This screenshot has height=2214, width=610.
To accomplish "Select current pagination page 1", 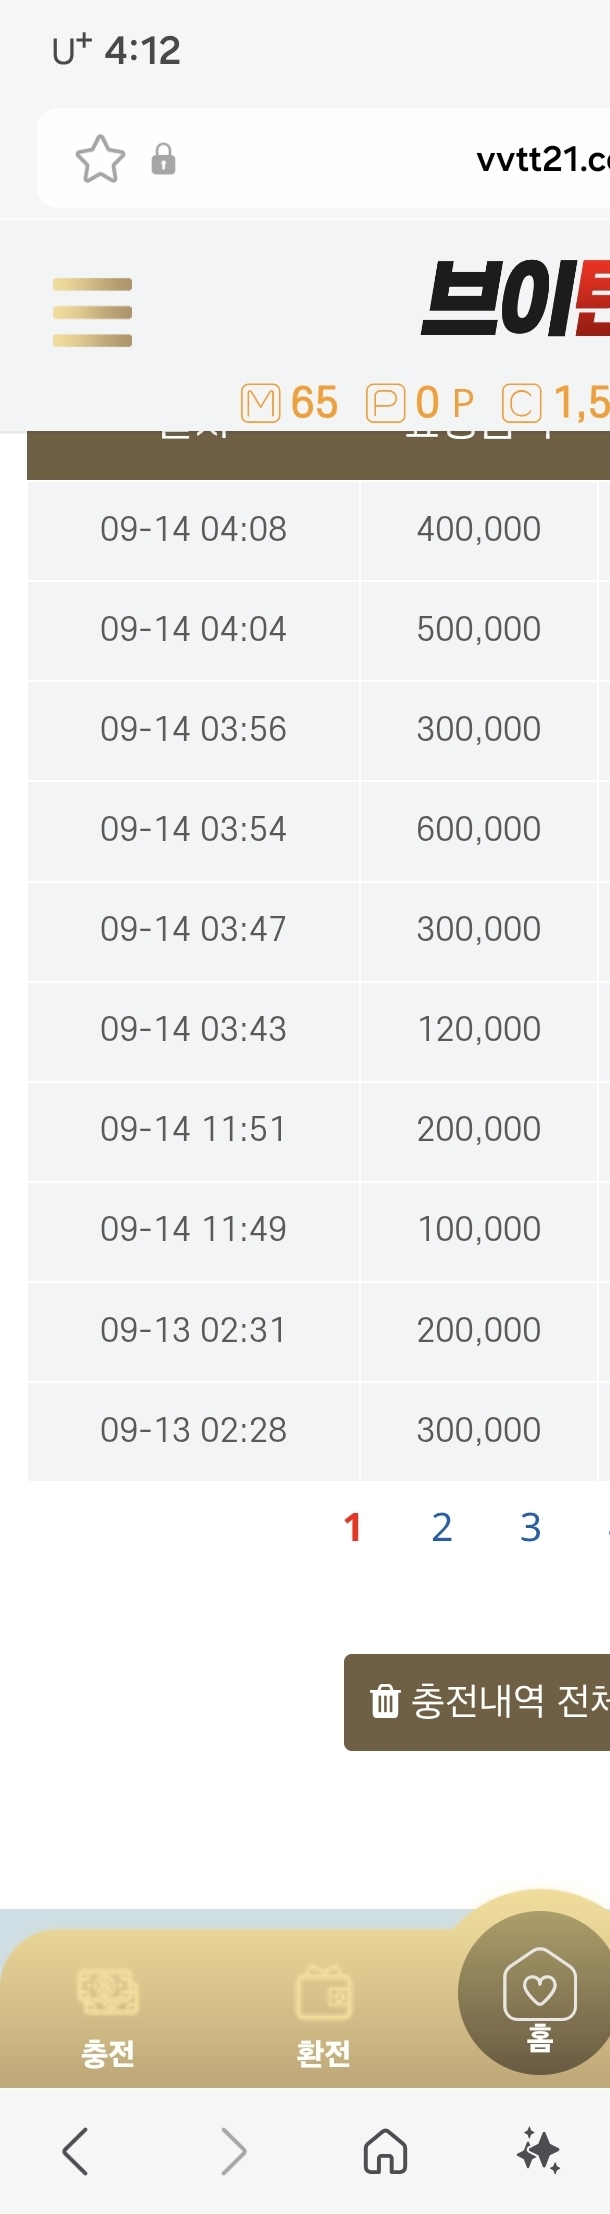I will tap(352, 1527).
